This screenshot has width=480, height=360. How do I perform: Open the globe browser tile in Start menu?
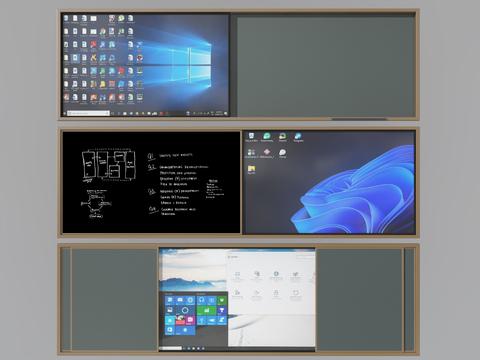(190, 300)
